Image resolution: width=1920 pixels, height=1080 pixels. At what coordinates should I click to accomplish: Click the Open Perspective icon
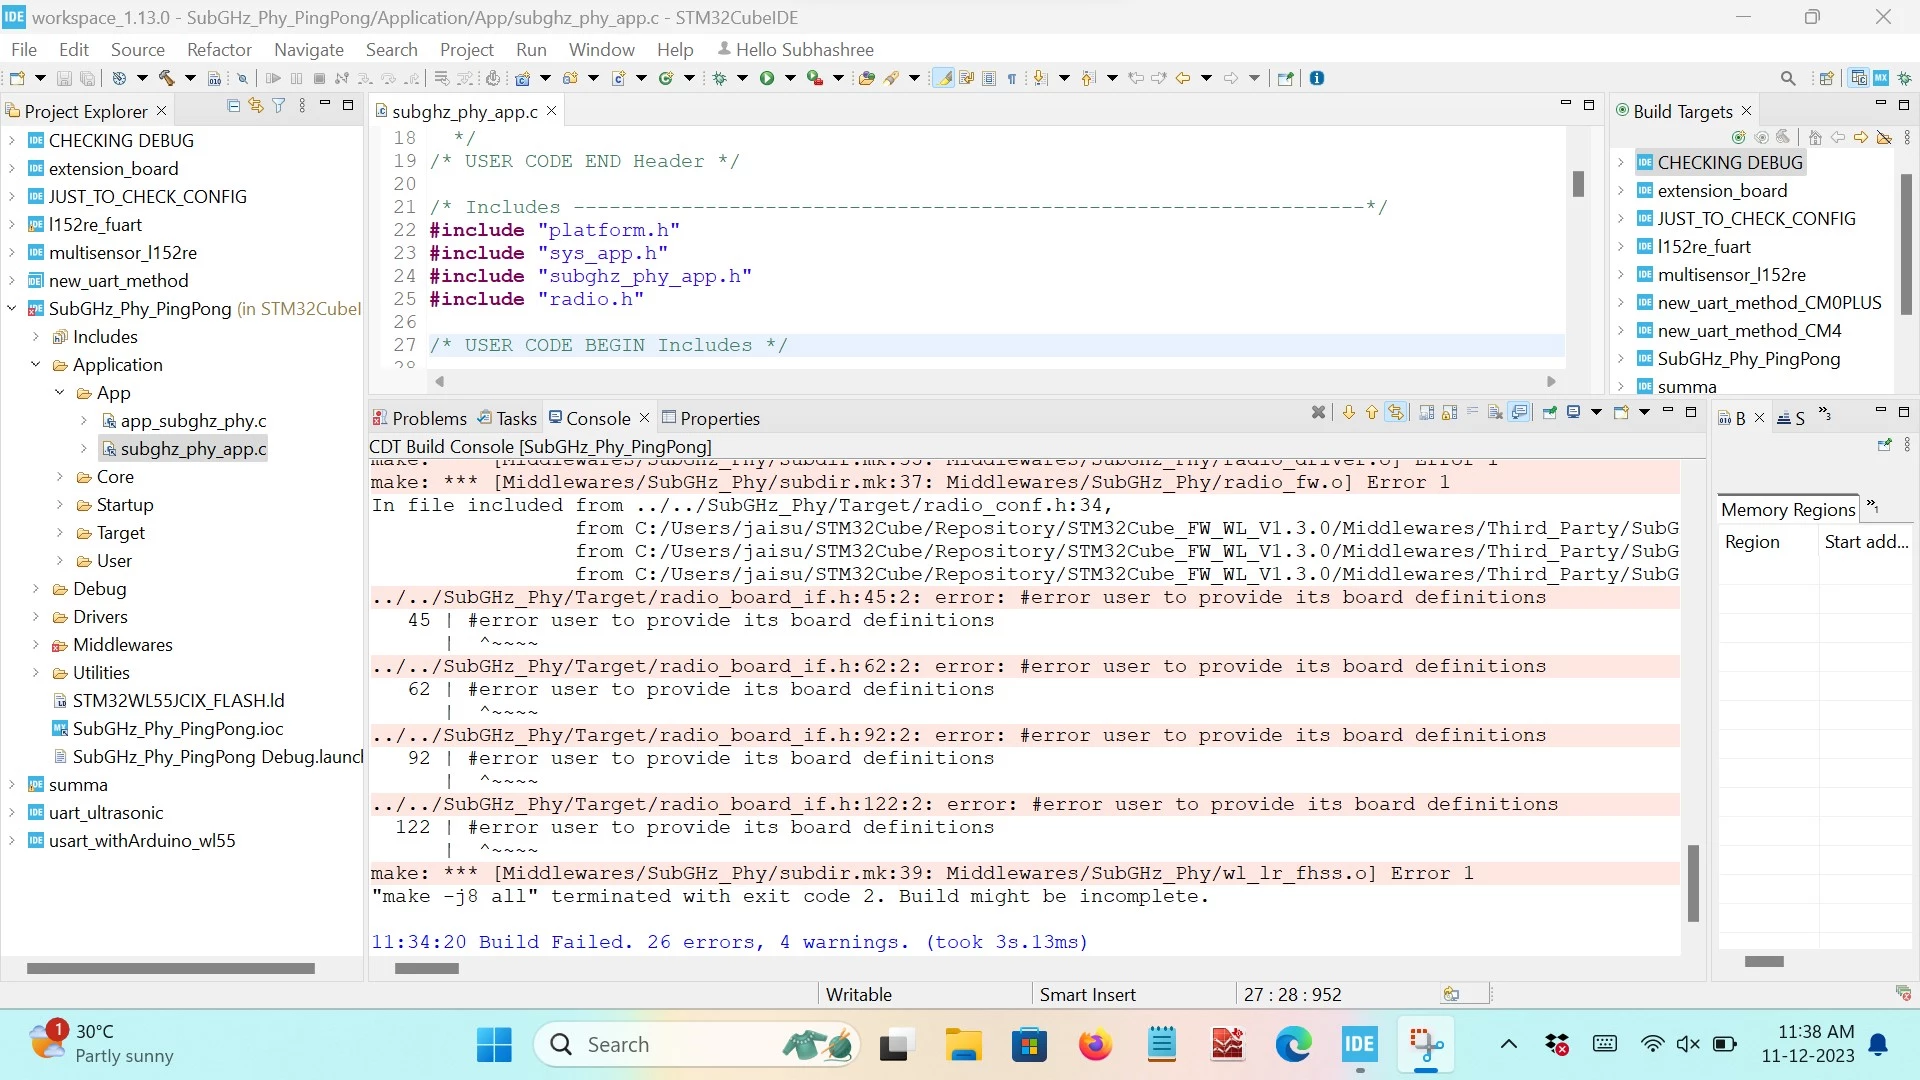coord(1827,78)
